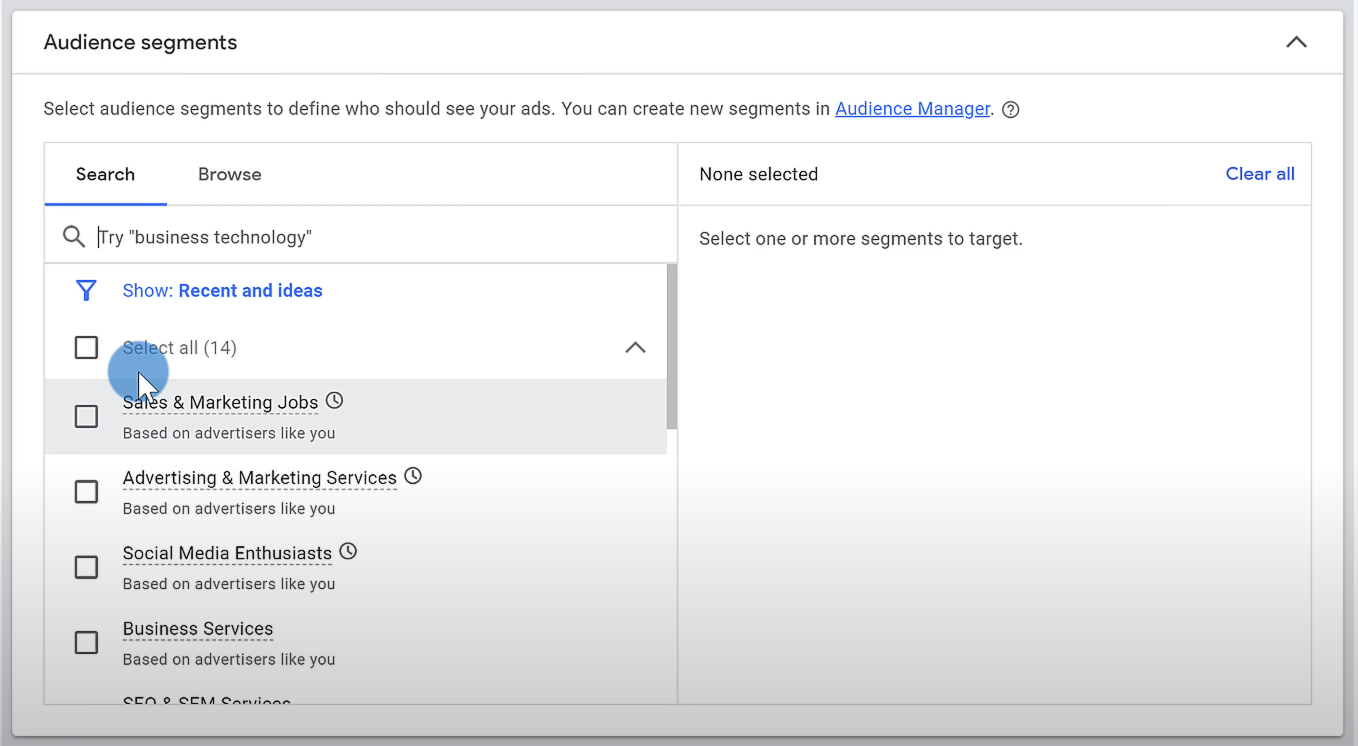This screenshot has height=746, width=1358.
Task: Switch to the Browse tab
Action: pyautogui.click(x=229, y=173)
